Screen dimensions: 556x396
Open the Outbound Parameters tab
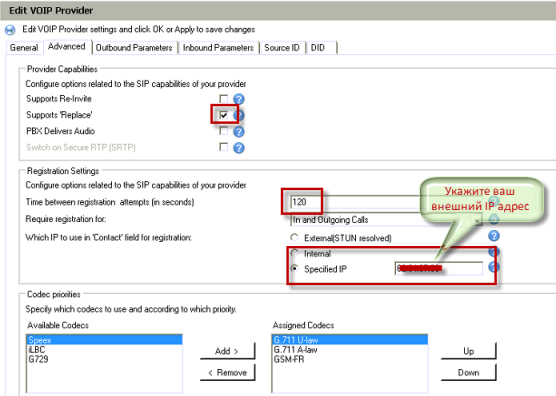point(134,48)
